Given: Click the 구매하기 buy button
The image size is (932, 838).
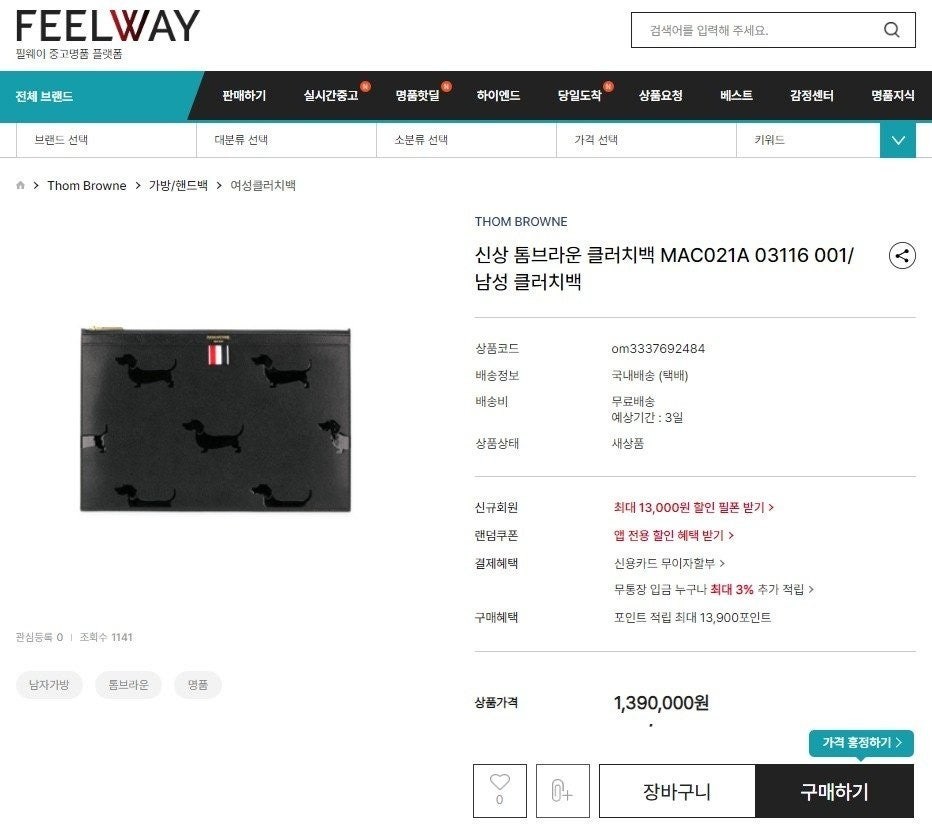Looking at the screenshot, I should tap(835, 791).
